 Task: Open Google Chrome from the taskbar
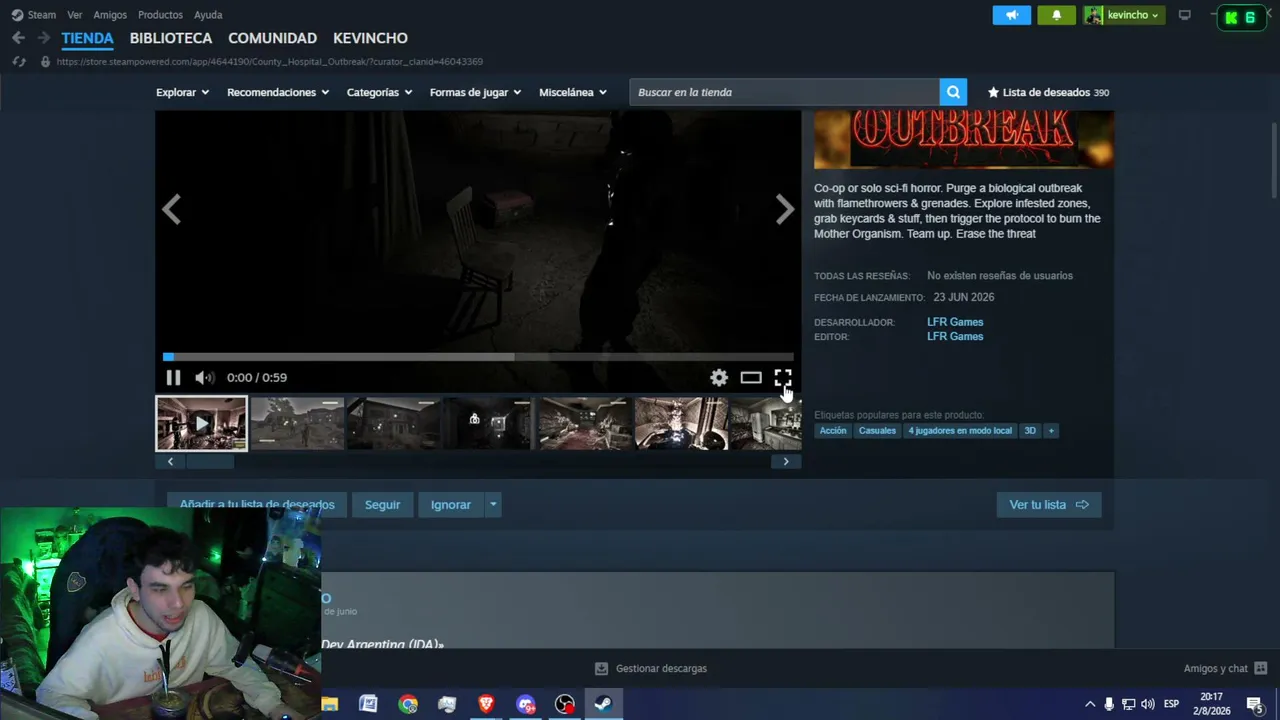pyautogui.click(x=408, y=704)
